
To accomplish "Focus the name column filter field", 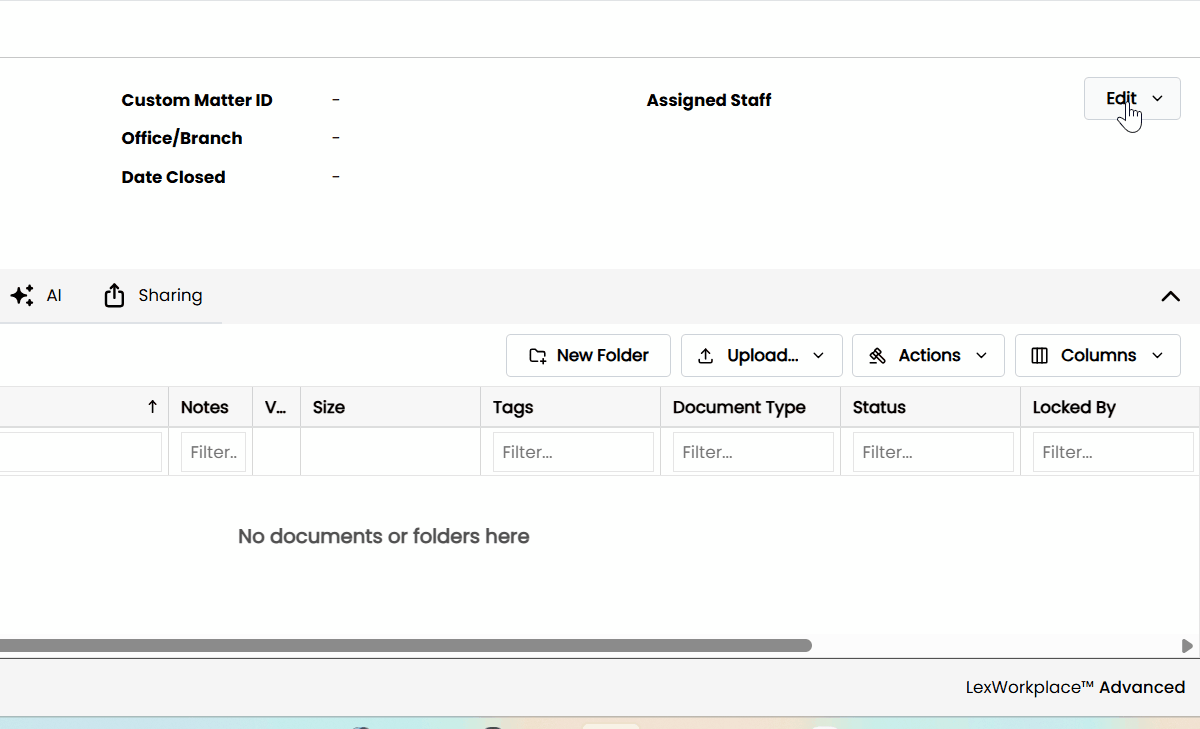I will click(80, 452).
